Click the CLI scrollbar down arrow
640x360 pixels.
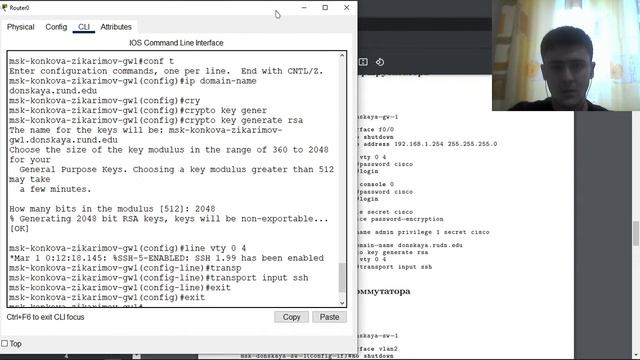pos(342,303)
